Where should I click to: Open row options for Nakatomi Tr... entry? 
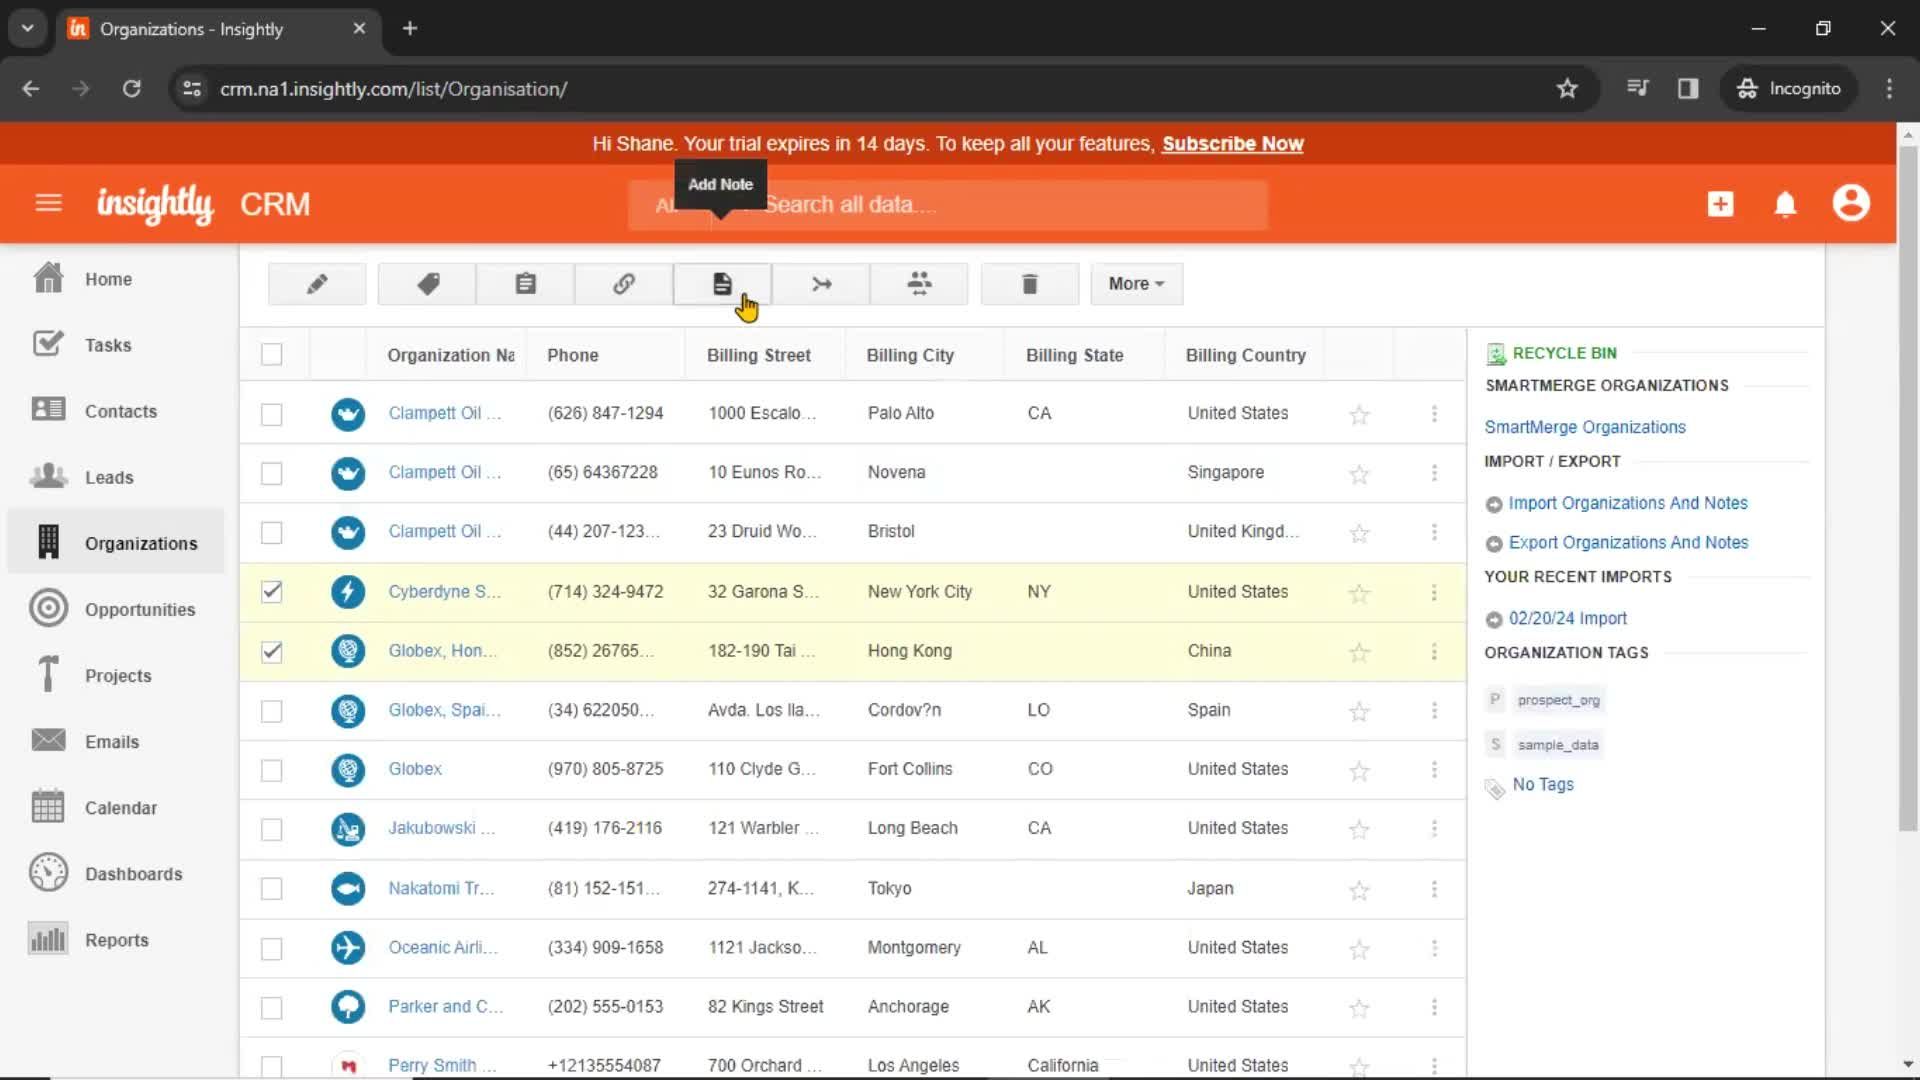point(1433,887)
